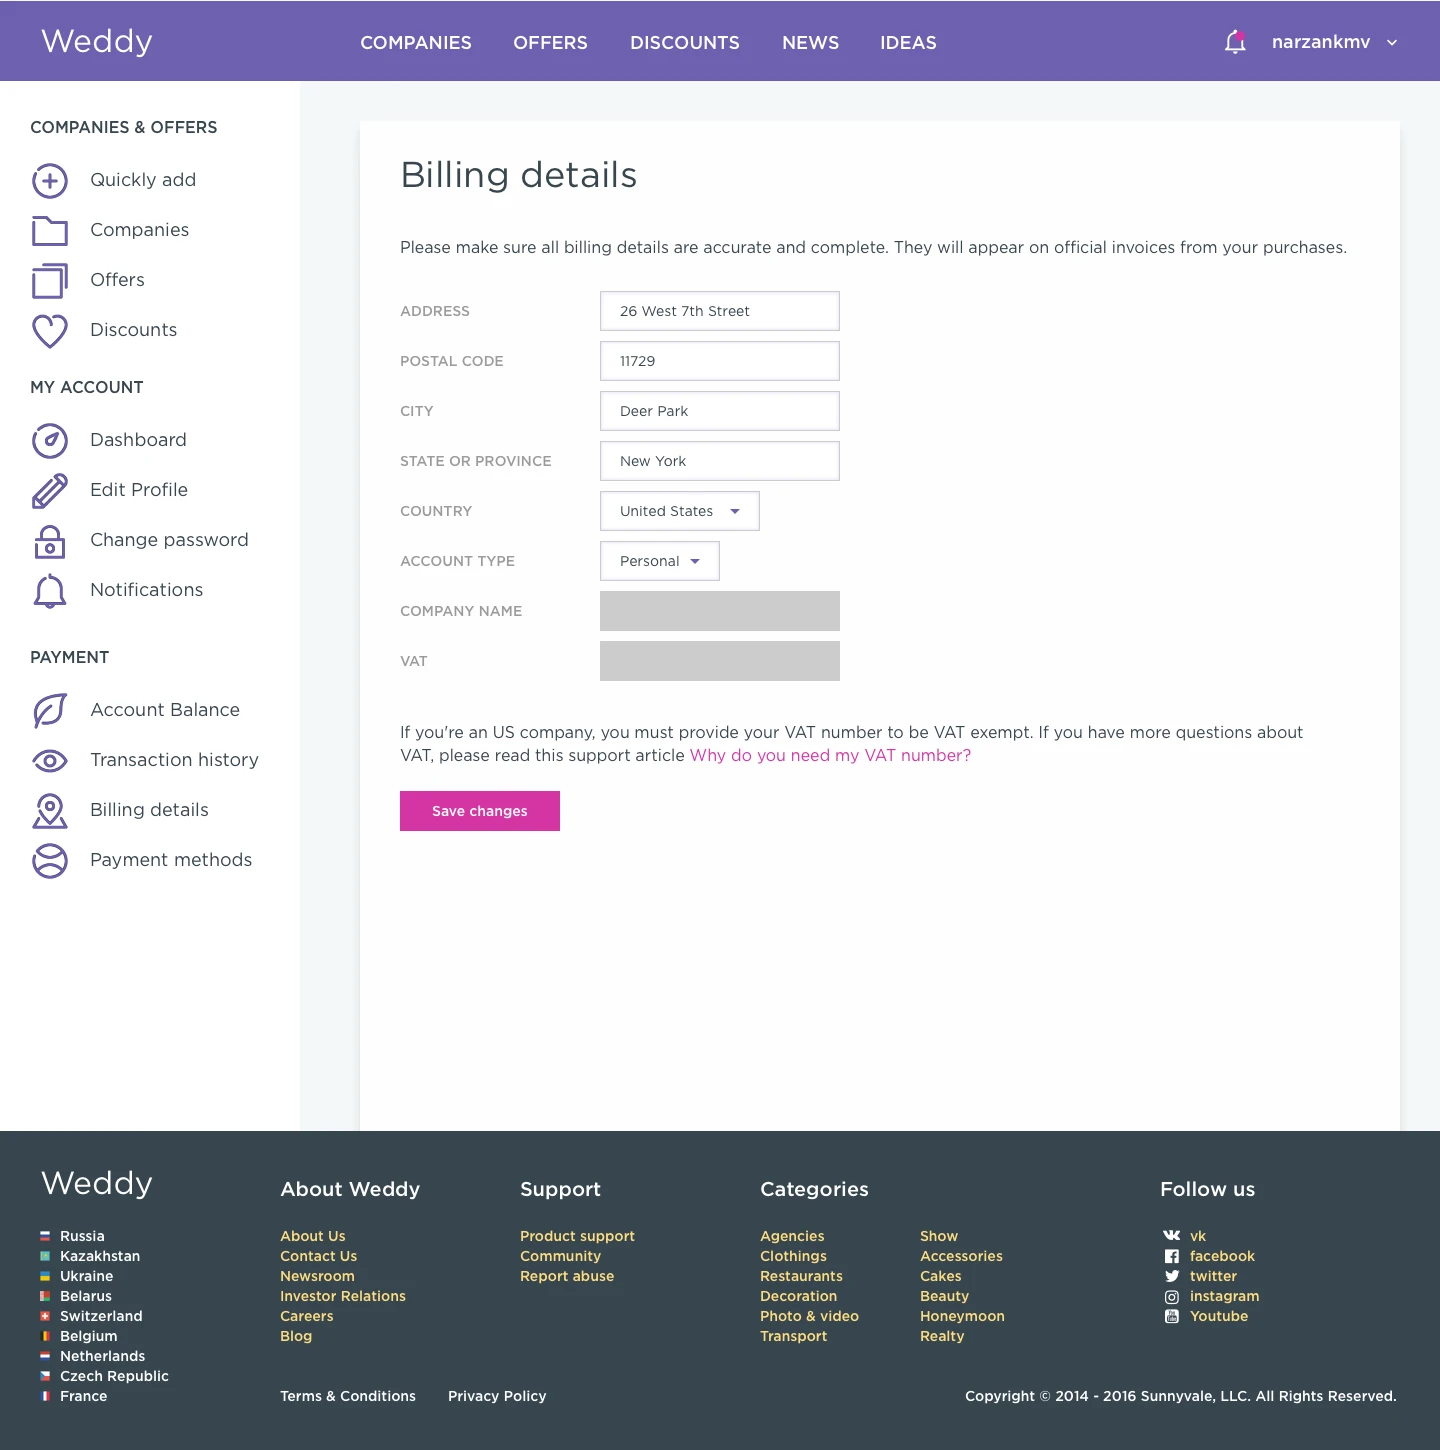Expand the Account Type dropdown

[660, 561]
